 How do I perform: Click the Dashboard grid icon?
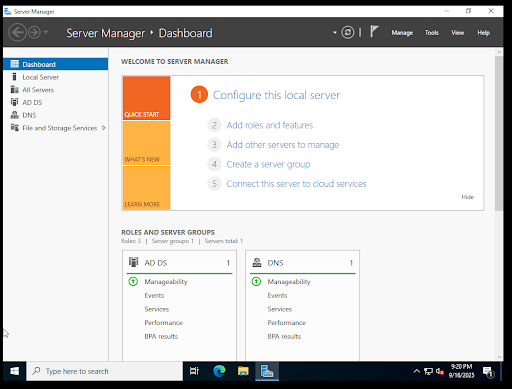[14, 64]
